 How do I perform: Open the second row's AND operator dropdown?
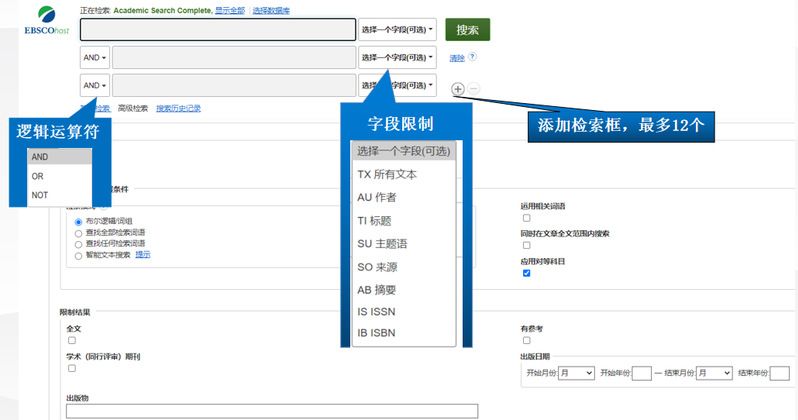pyautogui.click(x=95, y=58)
